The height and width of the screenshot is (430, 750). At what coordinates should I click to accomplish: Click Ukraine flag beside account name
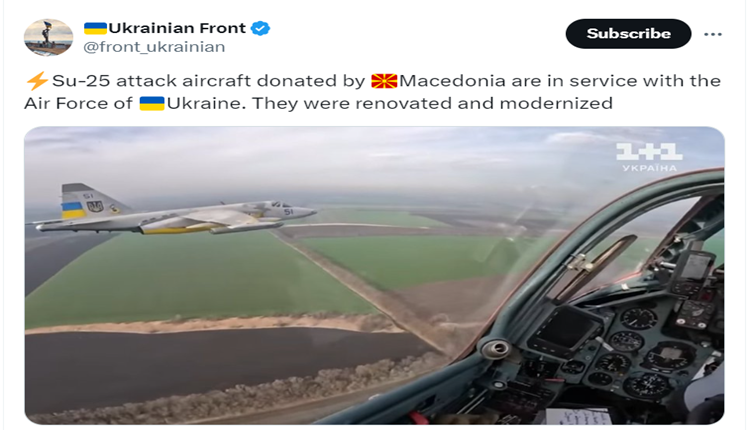(95, 28)
